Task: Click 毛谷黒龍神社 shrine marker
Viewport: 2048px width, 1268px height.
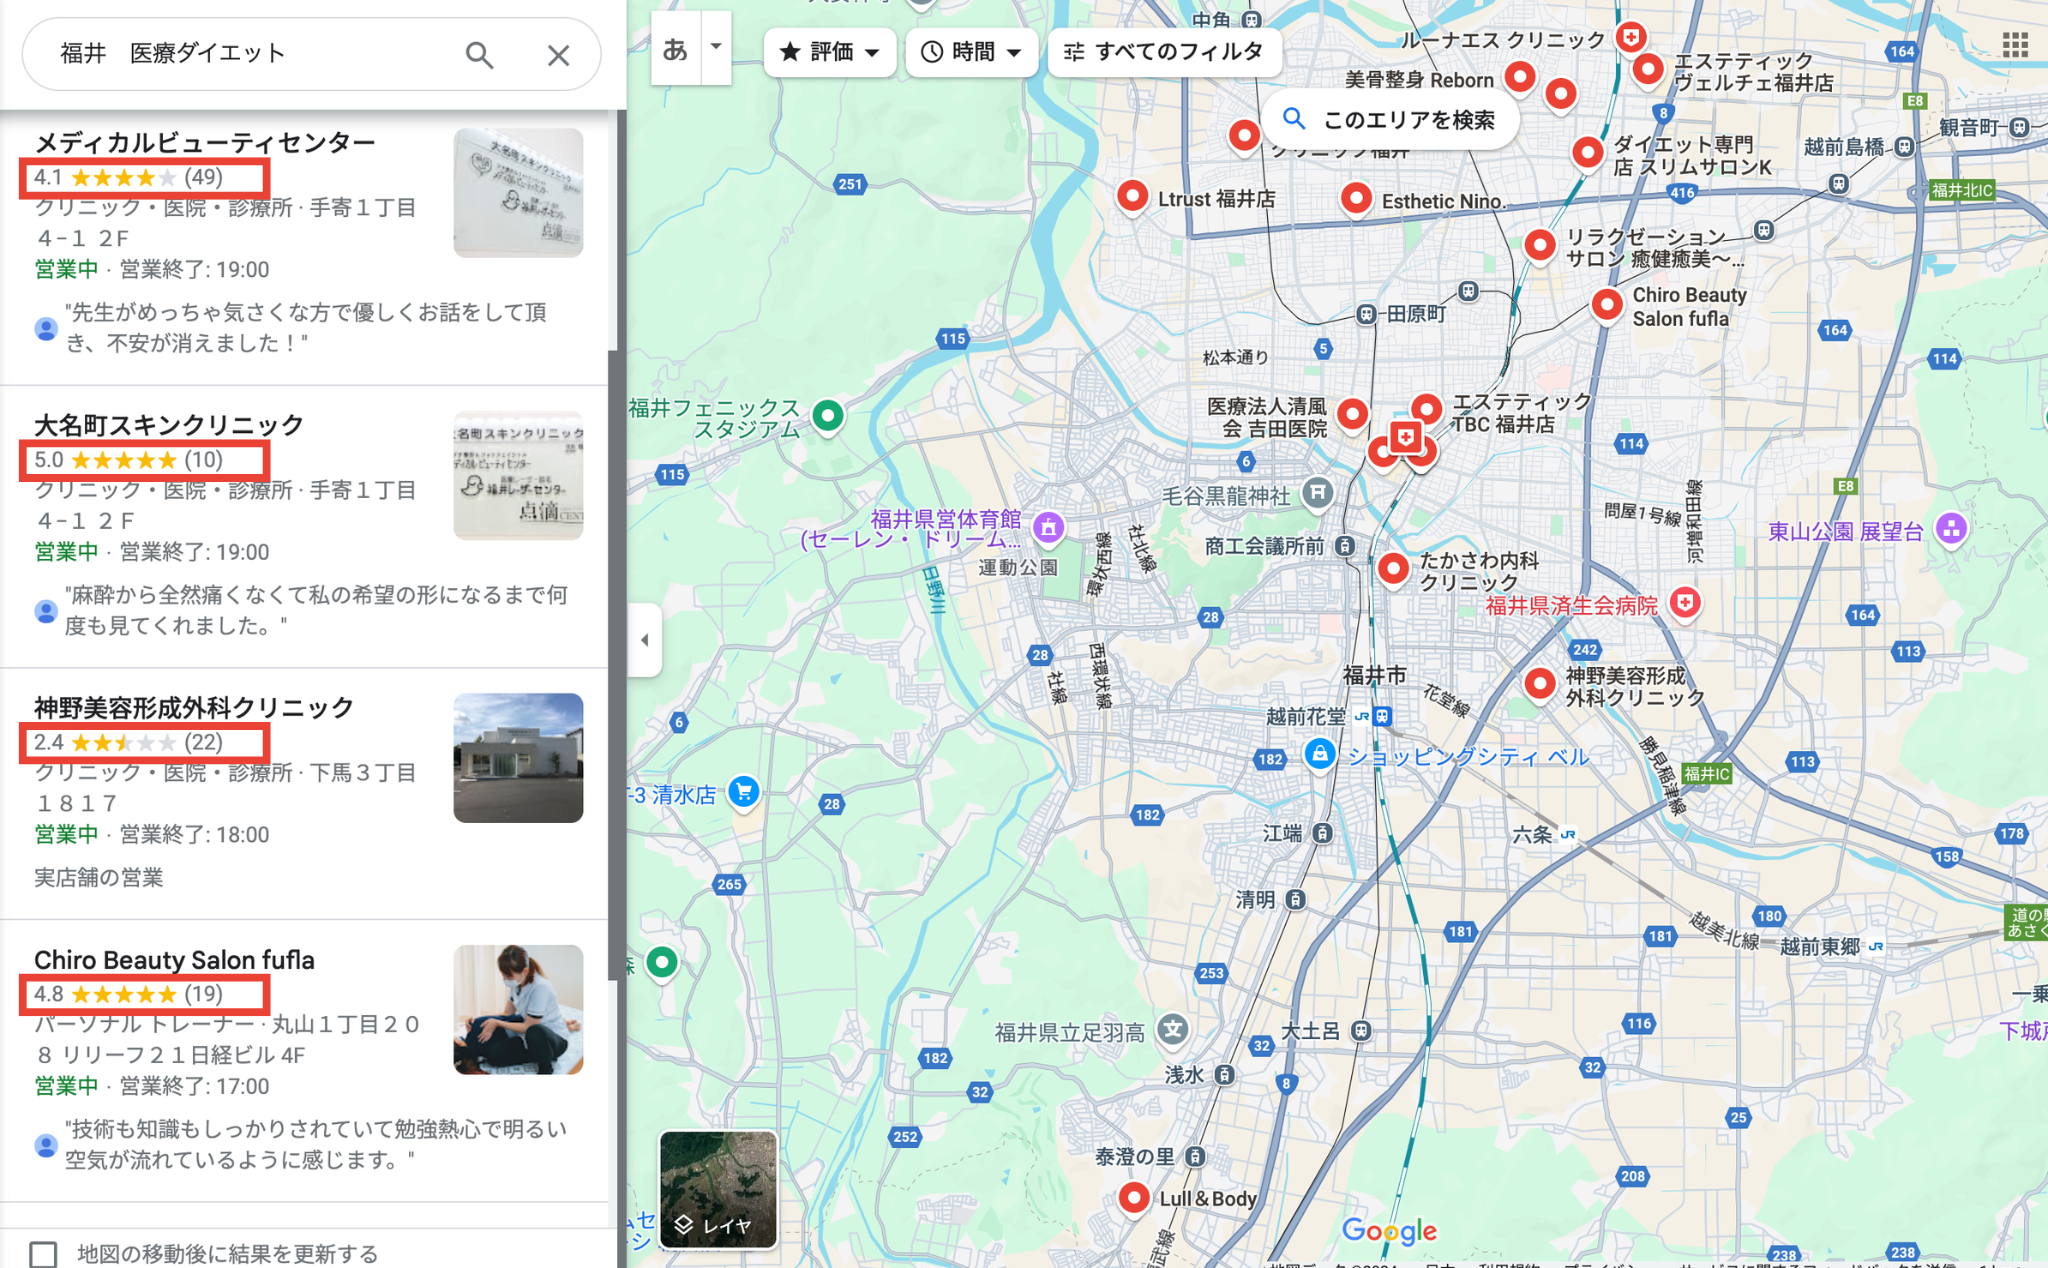Action: click(x=1318, y=492)
